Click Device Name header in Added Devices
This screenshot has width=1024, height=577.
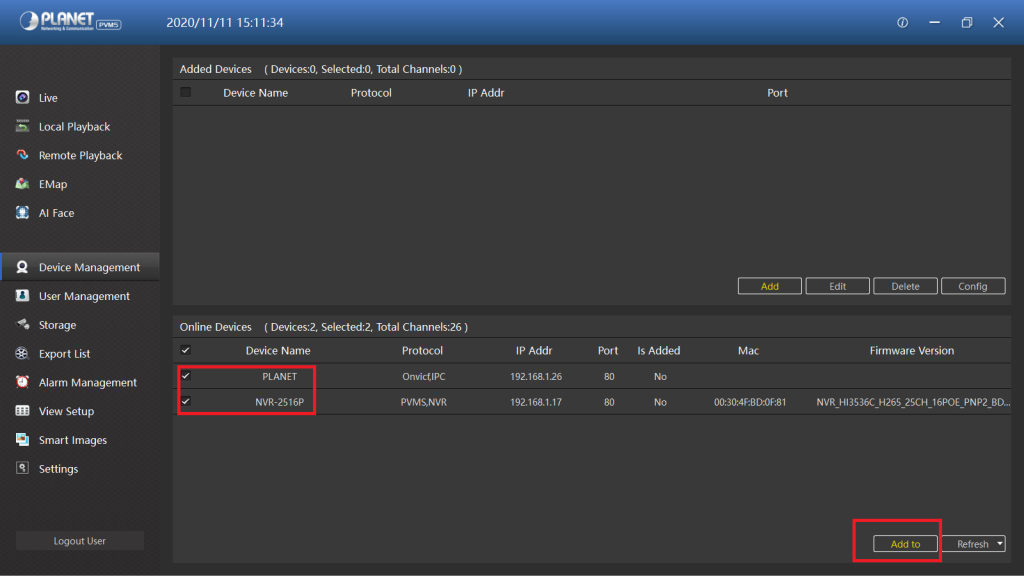(255, 93)
